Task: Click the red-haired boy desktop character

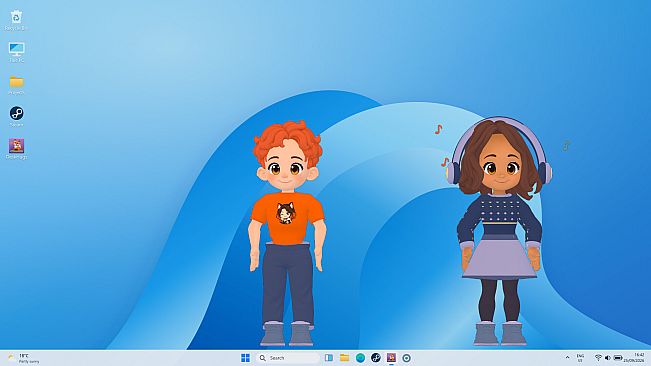Action: pyautogui.click(x=287, y=233)
